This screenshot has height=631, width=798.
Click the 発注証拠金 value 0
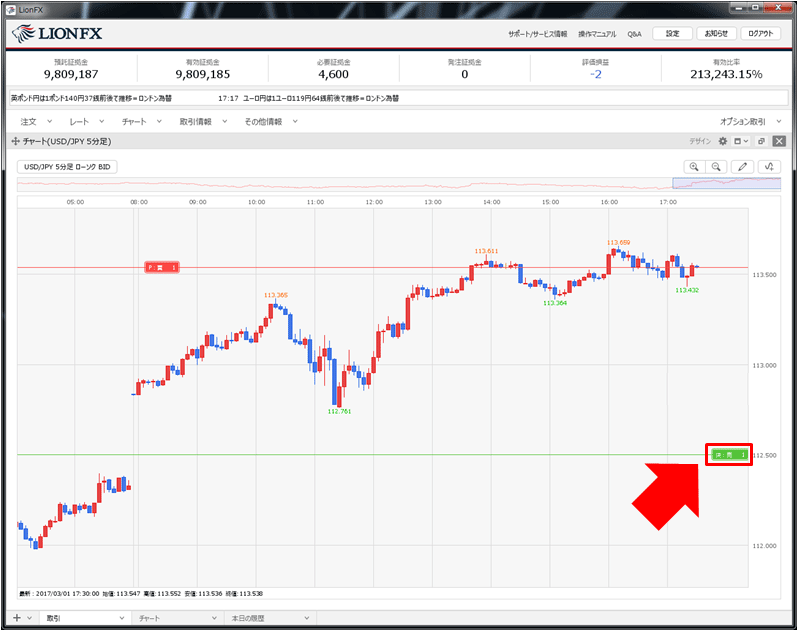click(x=465, y=74)
